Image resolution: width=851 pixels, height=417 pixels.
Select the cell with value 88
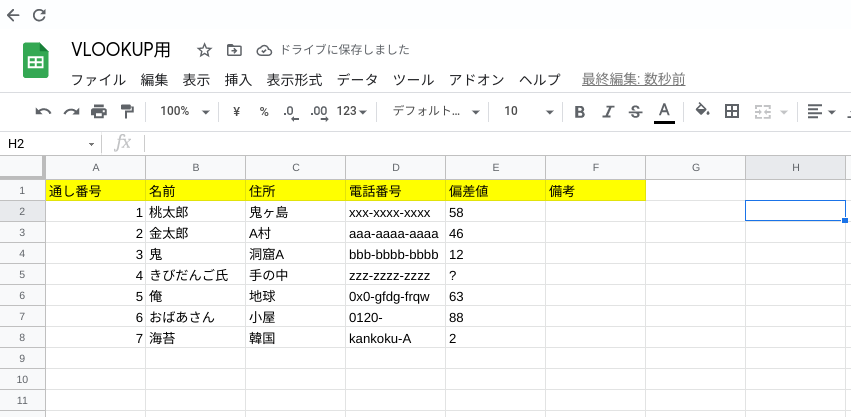pos(496,317)
